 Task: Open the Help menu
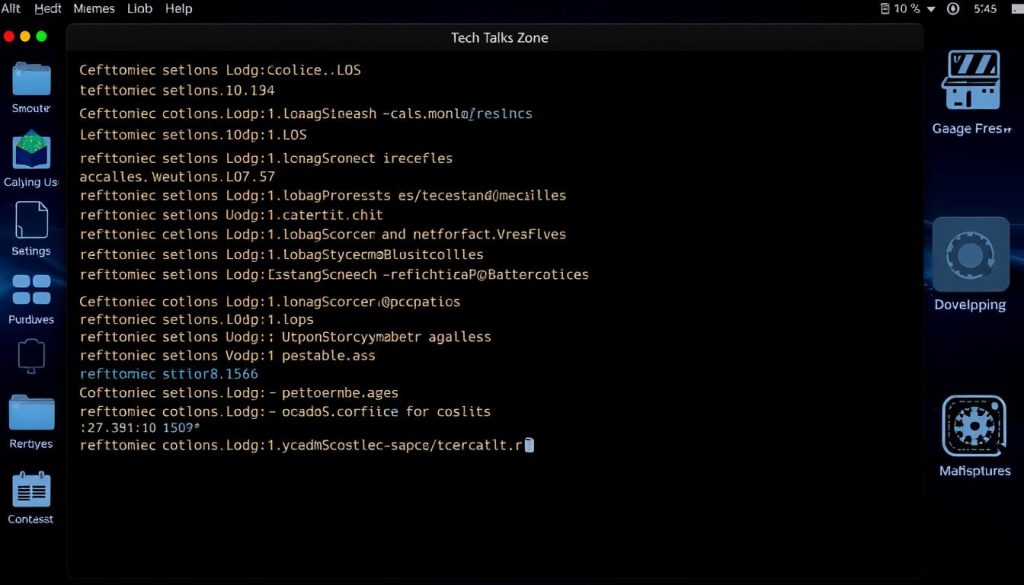tap(179, 8)
